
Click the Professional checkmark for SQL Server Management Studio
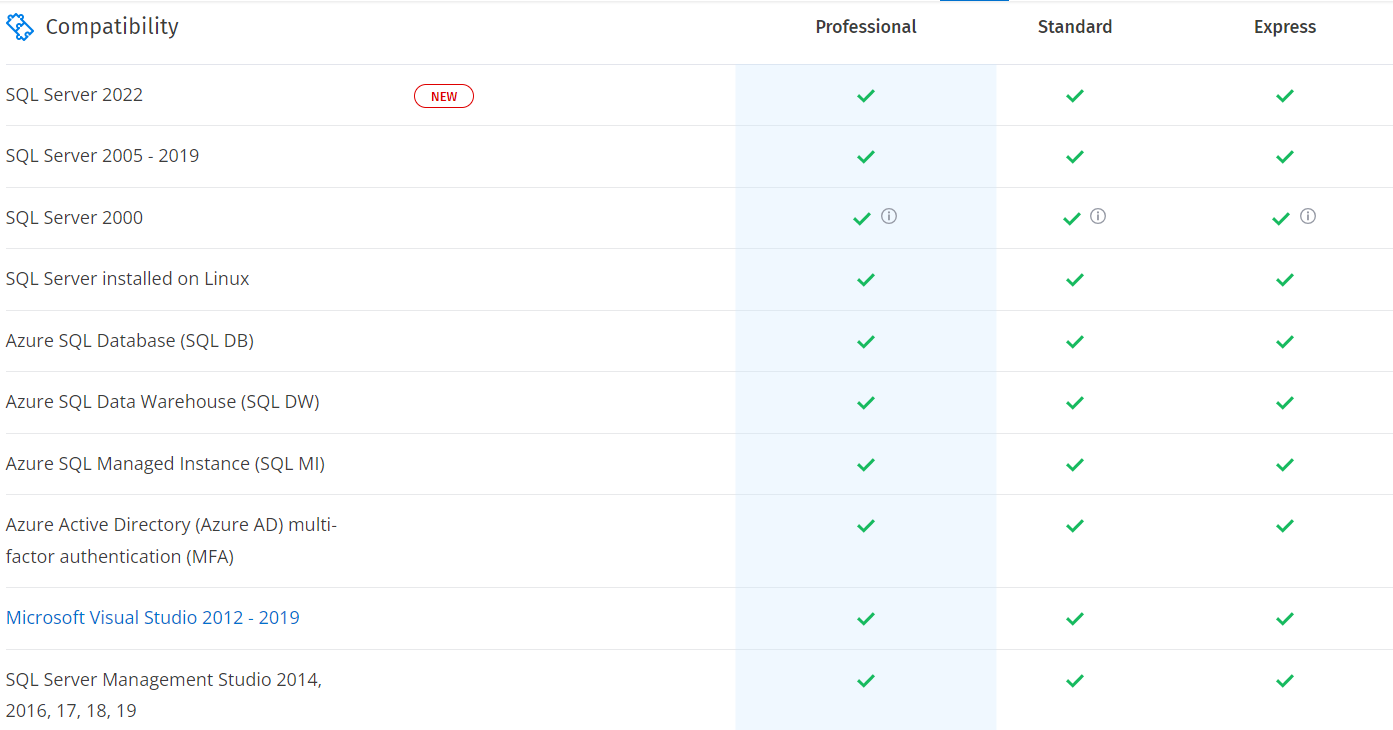coord(866,681)
